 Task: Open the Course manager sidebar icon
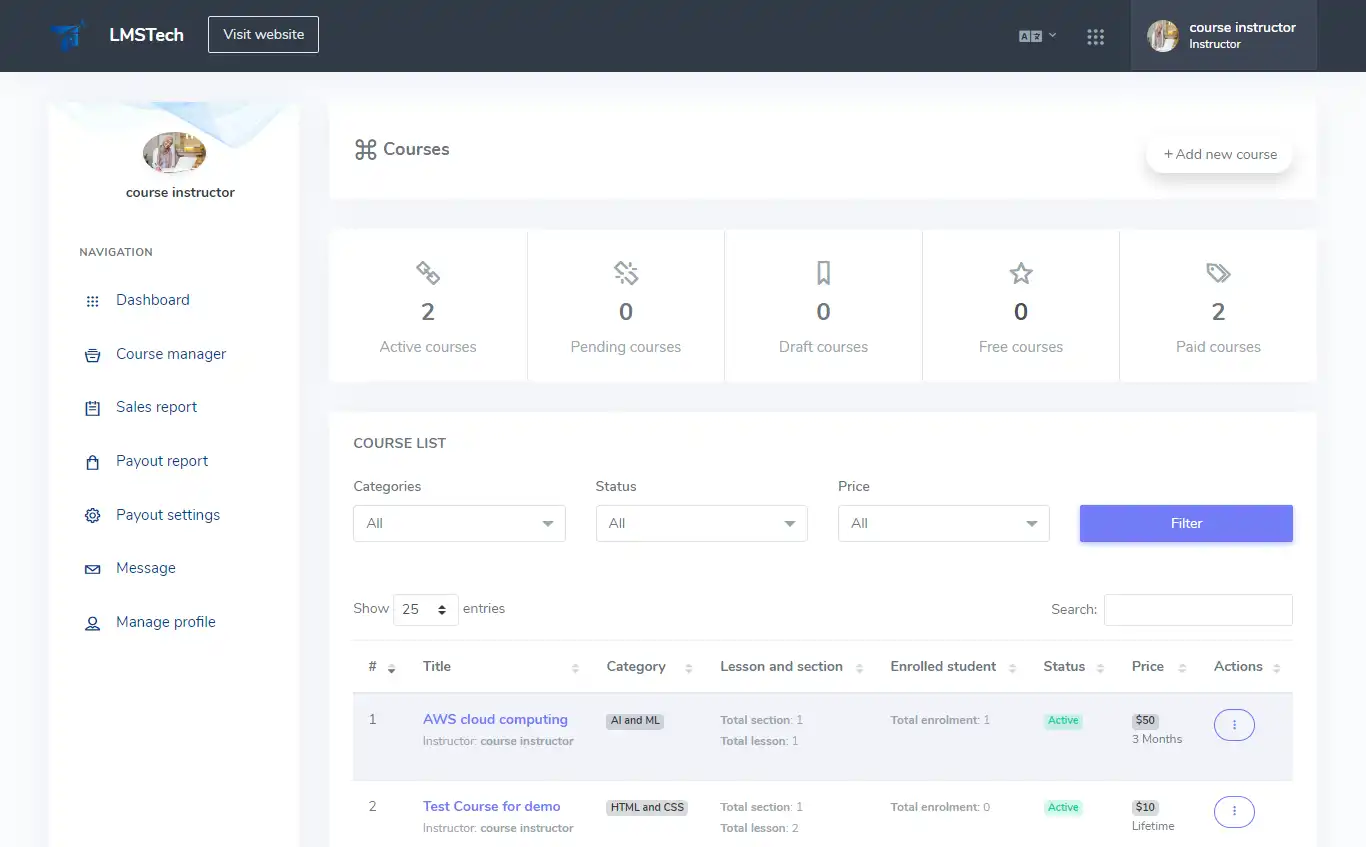[x=92, y=354]
